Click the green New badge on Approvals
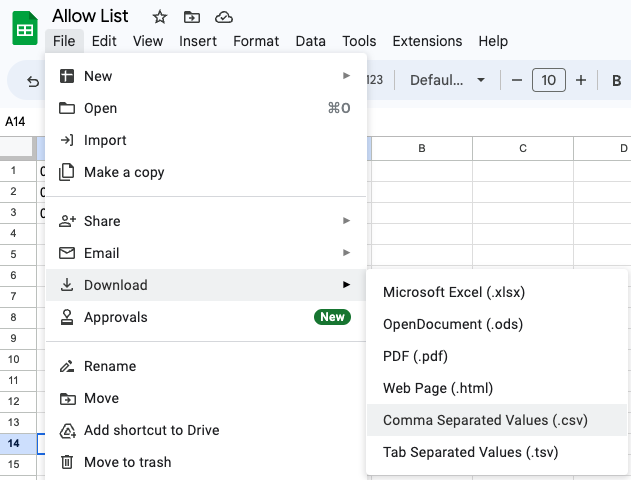 (x=332, y=317)
